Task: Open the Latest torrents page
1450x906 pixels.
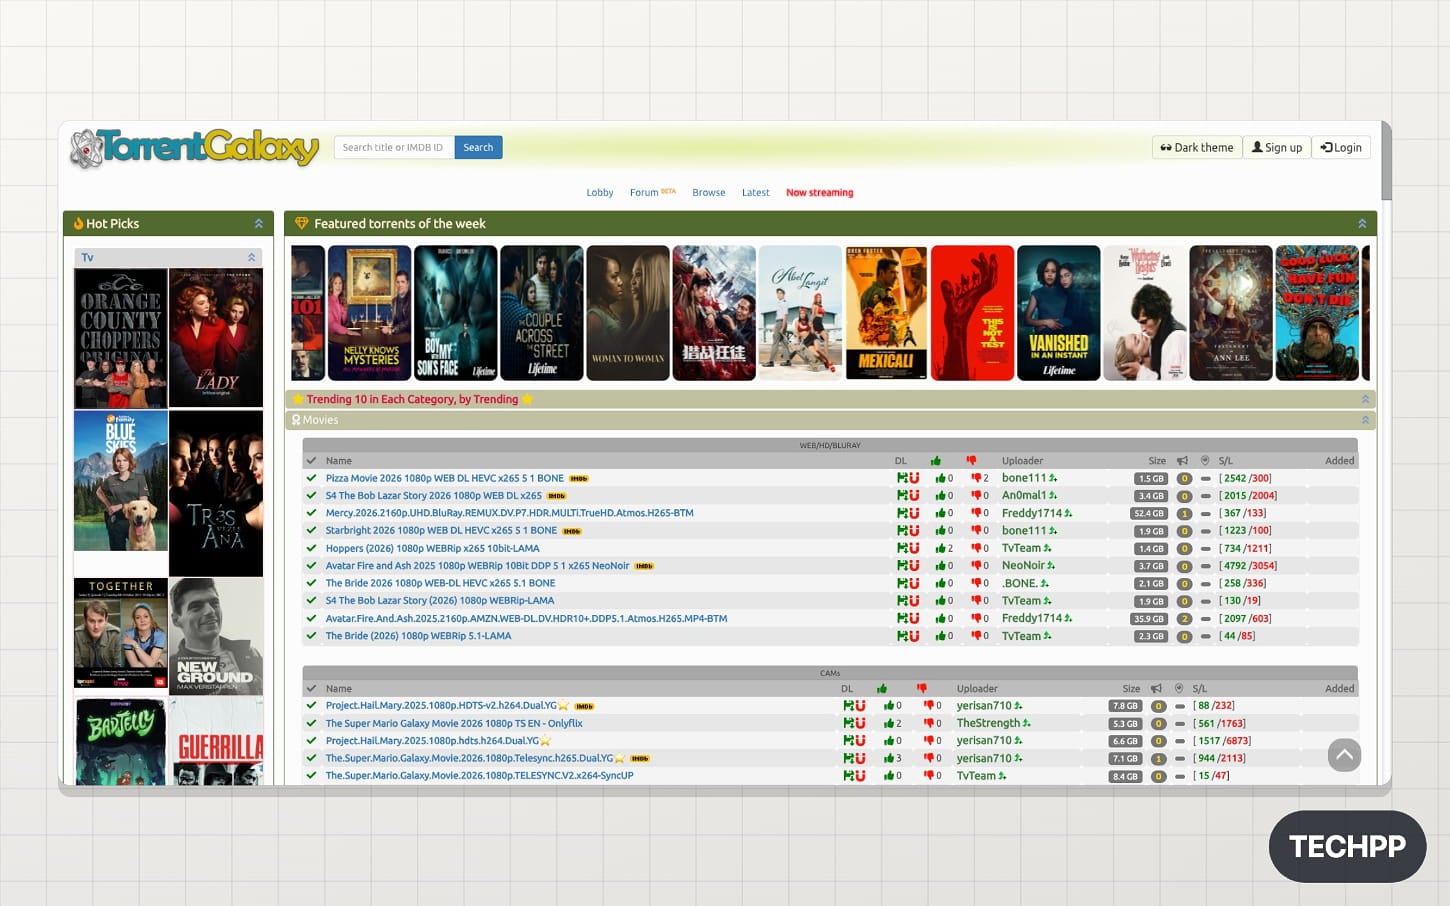Action: (756, 193)
